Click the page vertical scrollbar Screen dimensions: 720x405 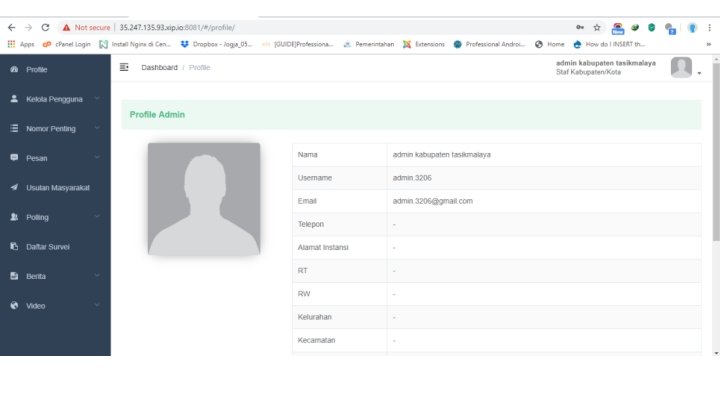tap(716, 152)
